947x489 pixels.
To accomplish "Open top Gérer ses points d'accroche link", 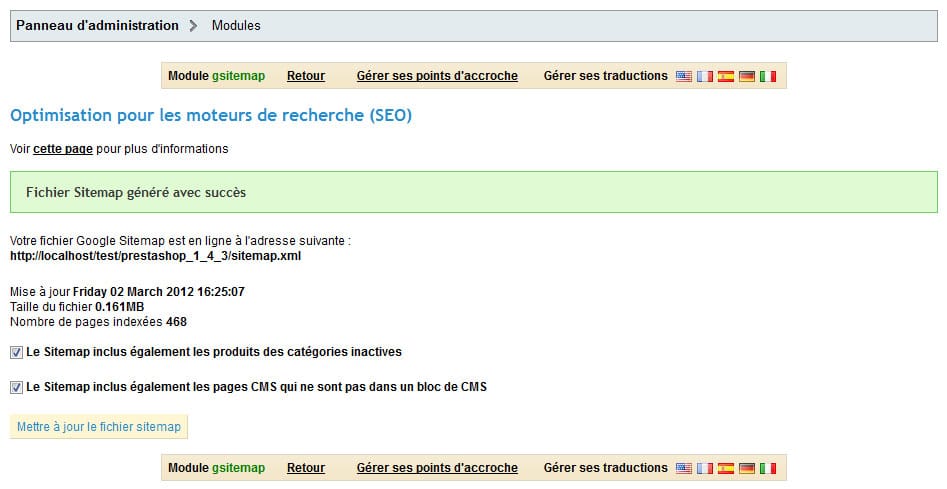I will [x=437, y=76].
